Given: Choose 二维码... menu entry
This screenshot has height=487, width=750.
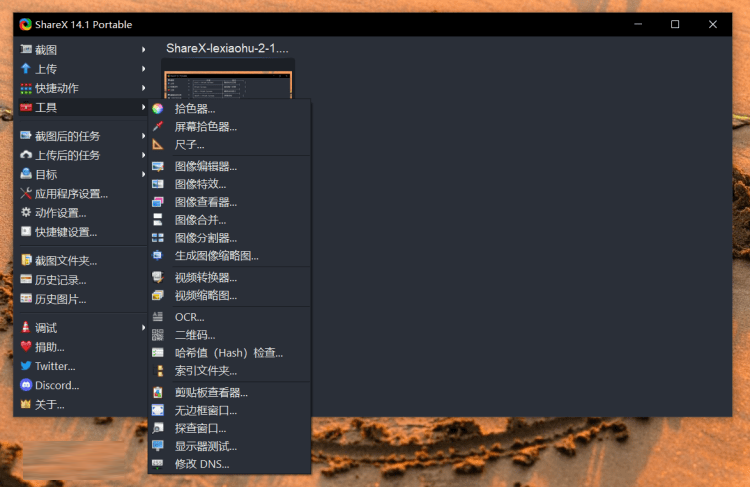Looking at the screenshot, I should tap(230, 335).
